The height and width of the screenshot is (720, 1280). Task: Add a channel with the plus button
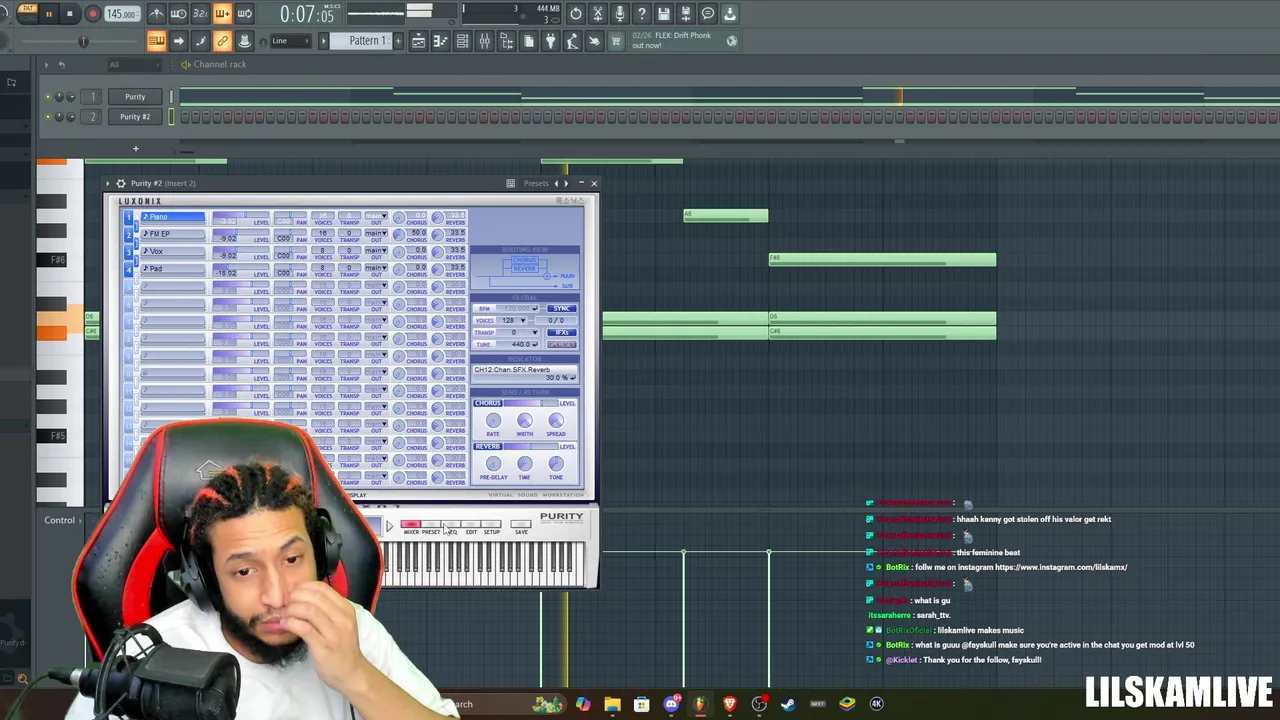pos(135,149)
